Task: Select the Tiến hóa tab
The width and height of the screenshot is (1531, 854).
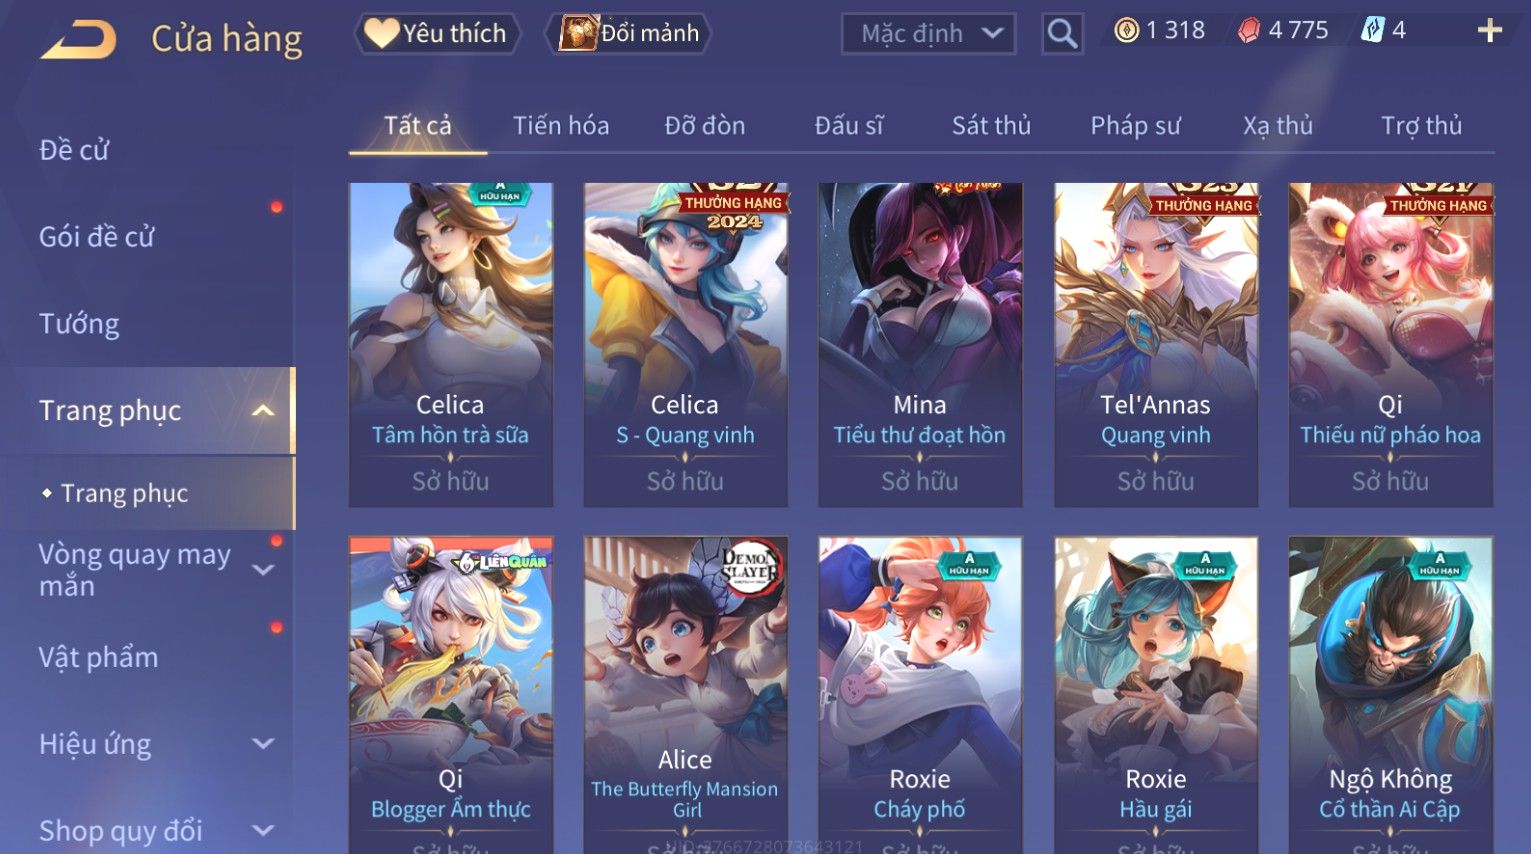Action: pos(561,125)
